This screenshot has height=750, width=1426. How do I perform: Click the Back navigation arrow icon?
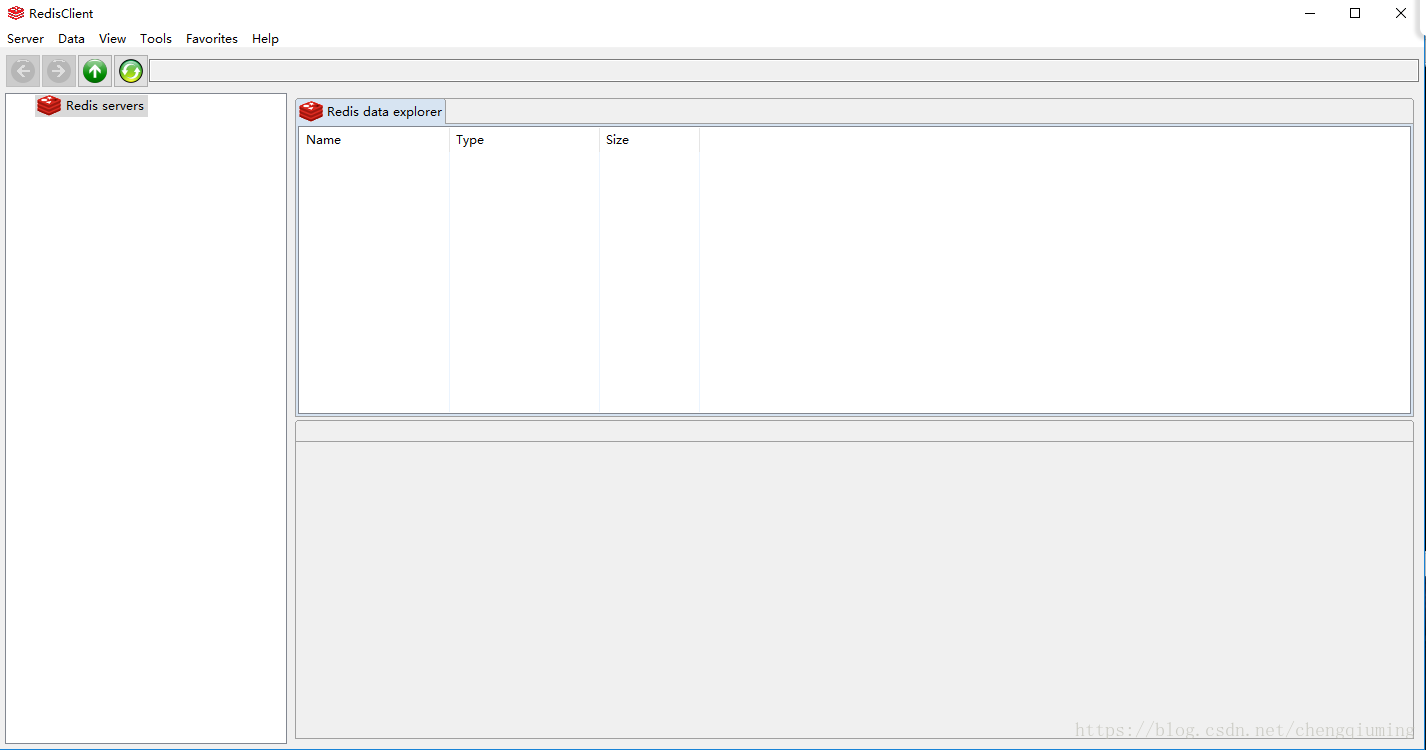(x=24, y=71)
